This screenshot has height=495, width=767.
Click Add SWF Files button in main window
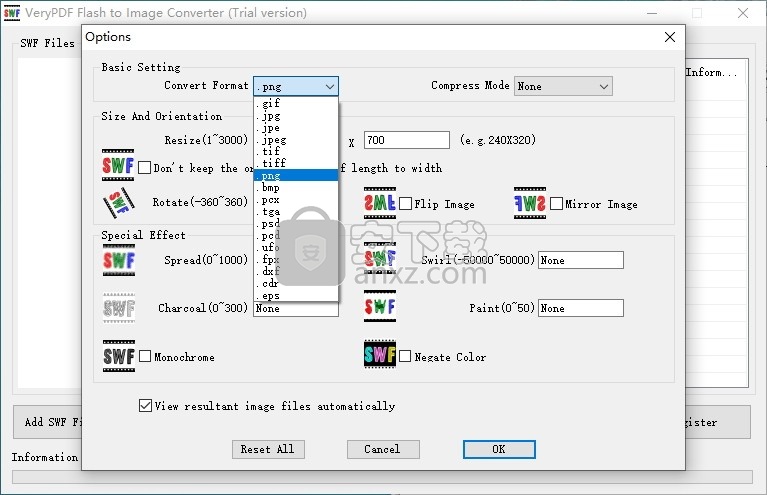click(x=47, y=422)
